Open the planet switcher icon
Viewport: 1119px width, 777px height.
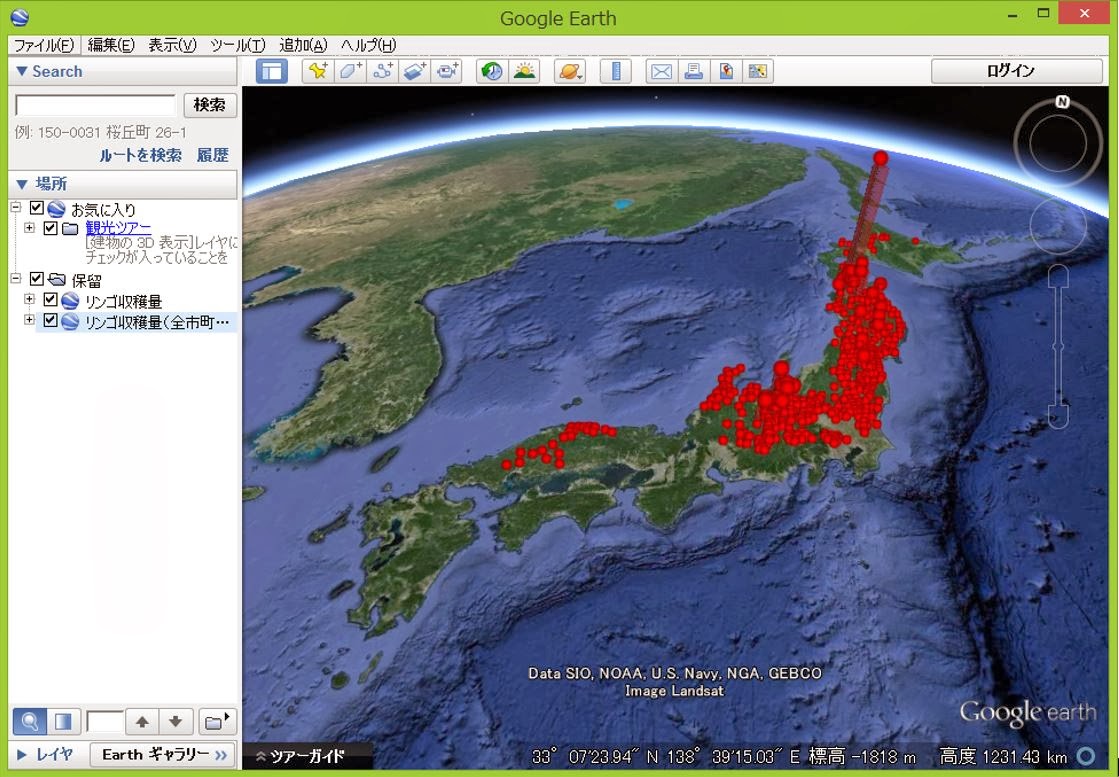[x=569, y=71]
